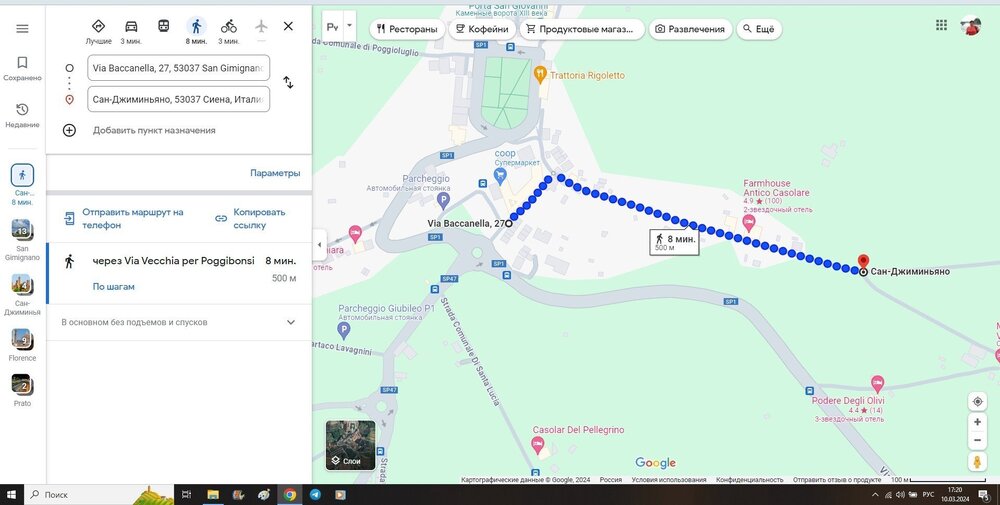Filter by Продуктовые магазины chip
The width and height of the screenshot is (1000, 505).
(x=582, y=29)
